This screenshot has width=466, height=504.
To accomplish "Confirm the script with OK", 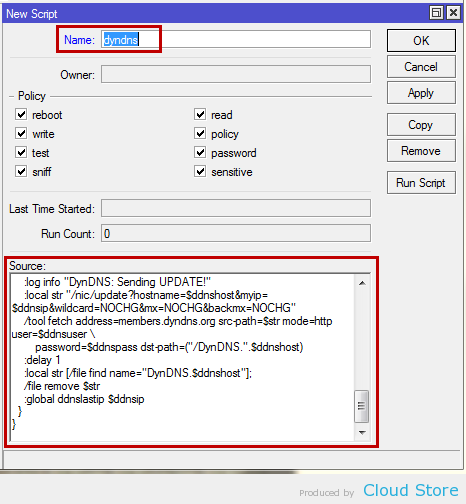I will (421, 40).
